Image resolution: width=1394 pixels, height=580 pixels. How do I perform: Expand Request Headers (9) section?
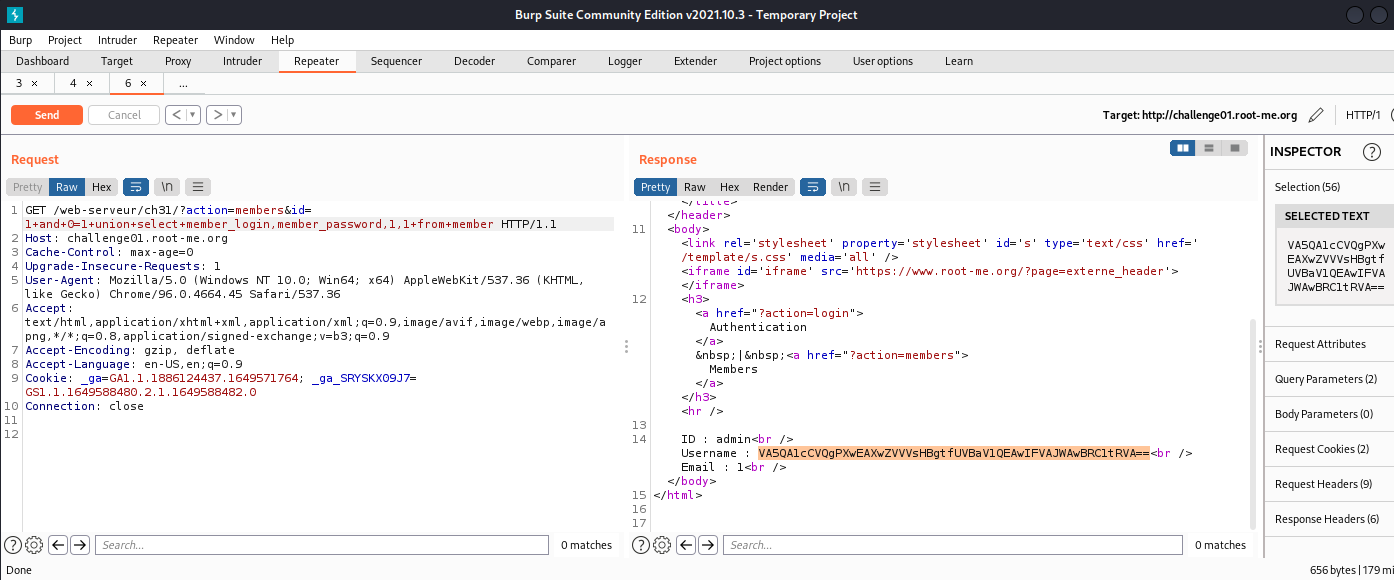pos(1329,484)
